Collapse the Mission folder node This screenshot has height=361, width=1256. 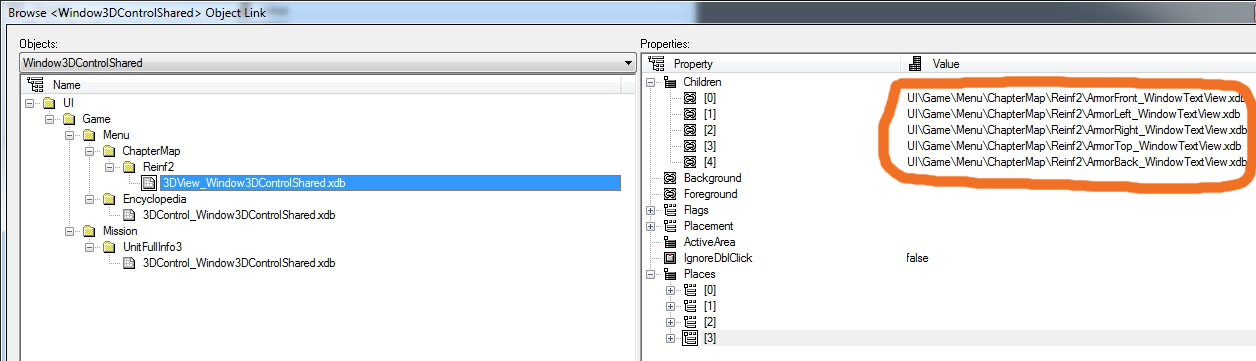point(69,231)
